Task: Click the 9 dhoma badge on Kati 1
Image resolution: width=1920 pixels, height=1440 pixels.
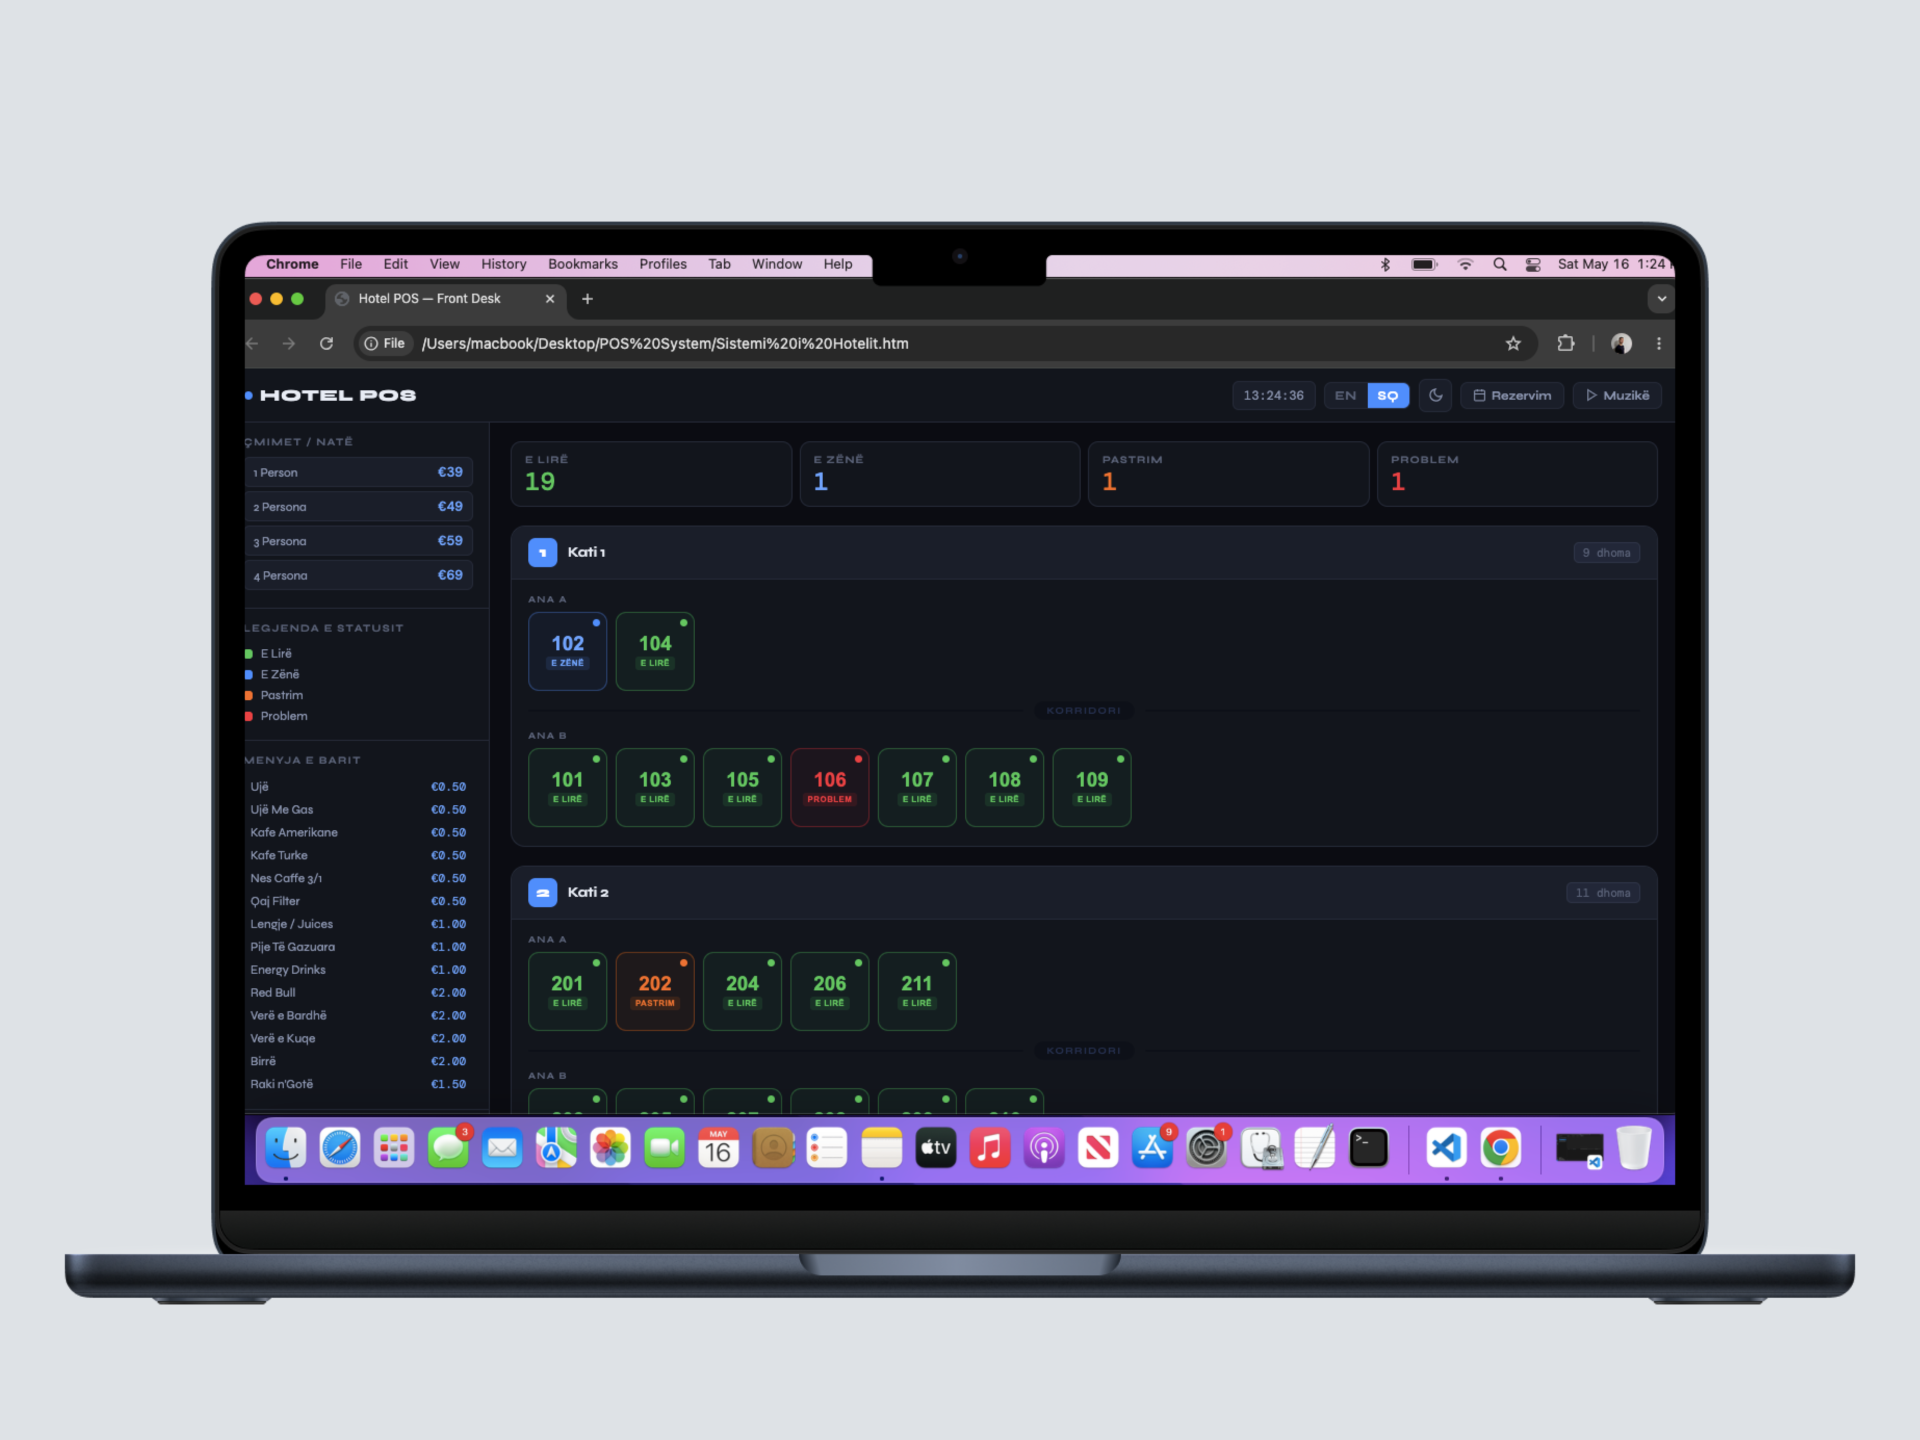Action: [x=1606, y=553]
